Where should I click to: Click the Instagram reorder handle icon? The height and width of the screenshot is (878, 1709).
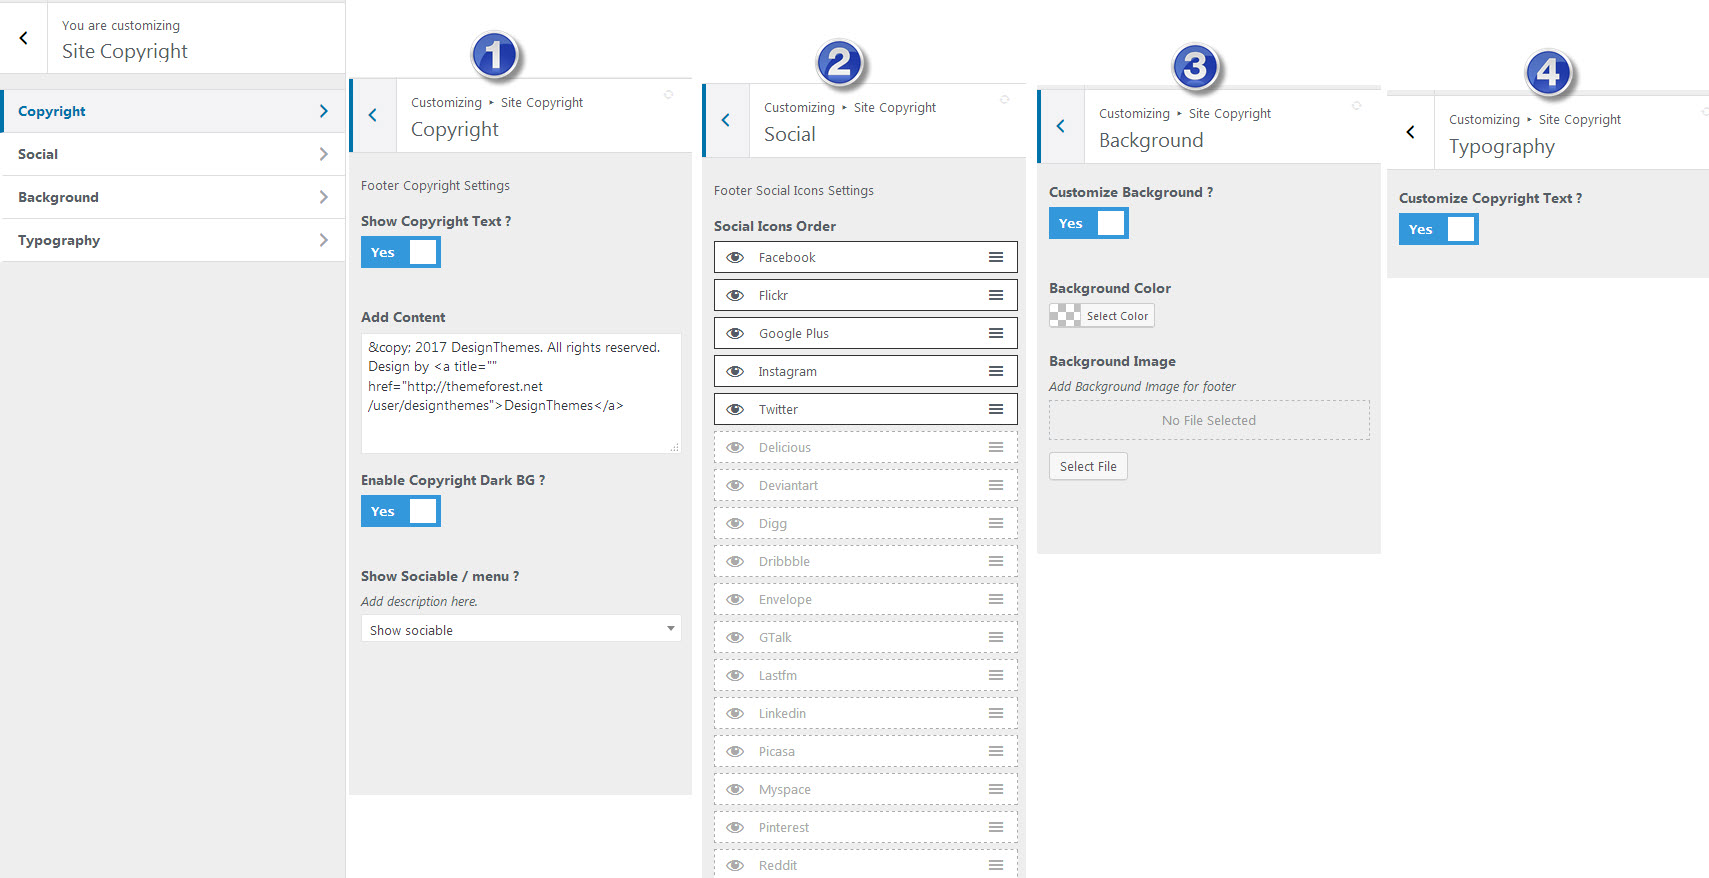point(996,371)
